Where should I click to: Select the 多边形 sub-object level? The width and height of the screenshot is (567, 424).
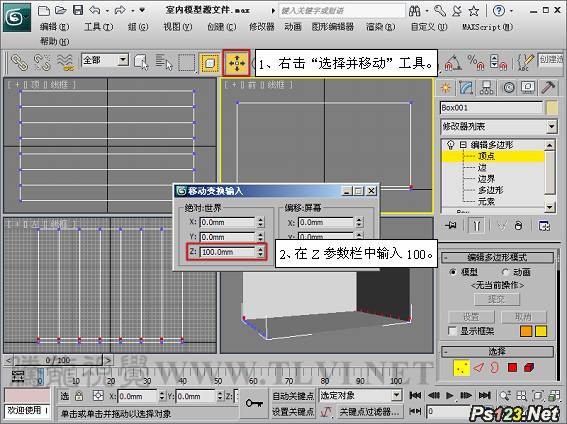[x=490, y=190]
